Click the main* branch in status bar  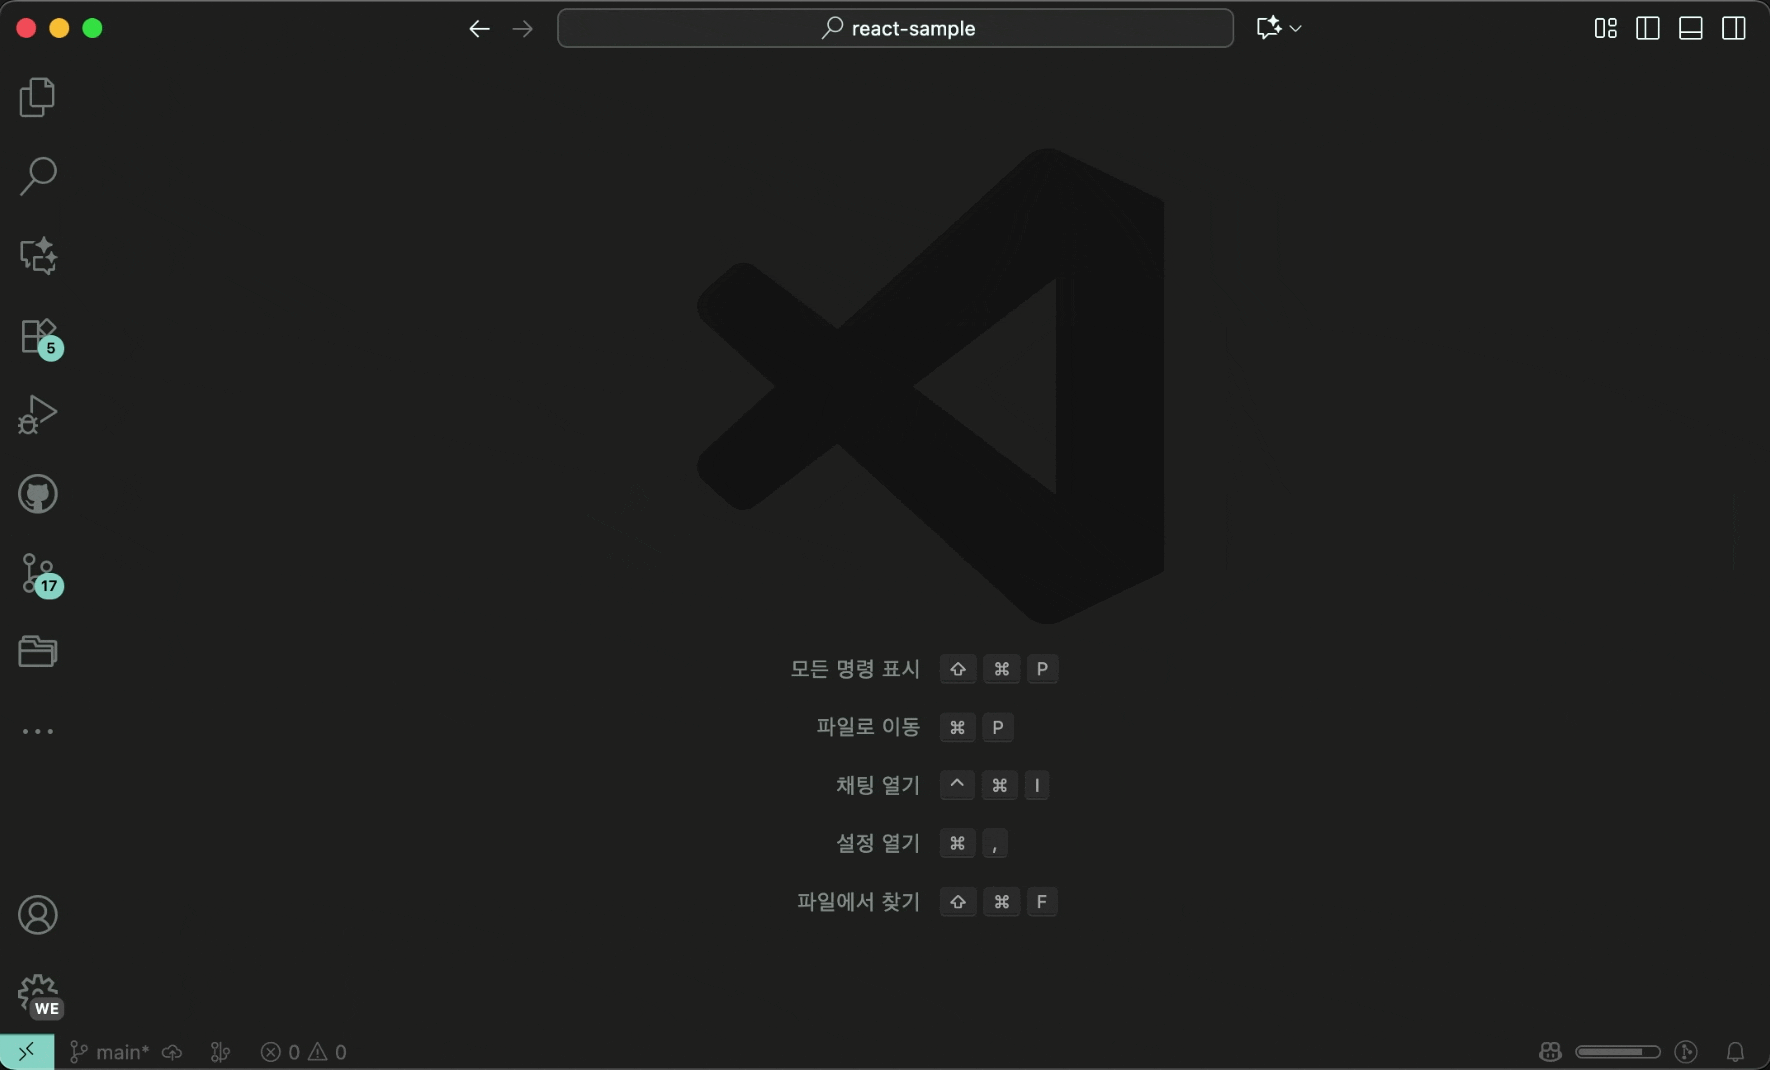109,1052
